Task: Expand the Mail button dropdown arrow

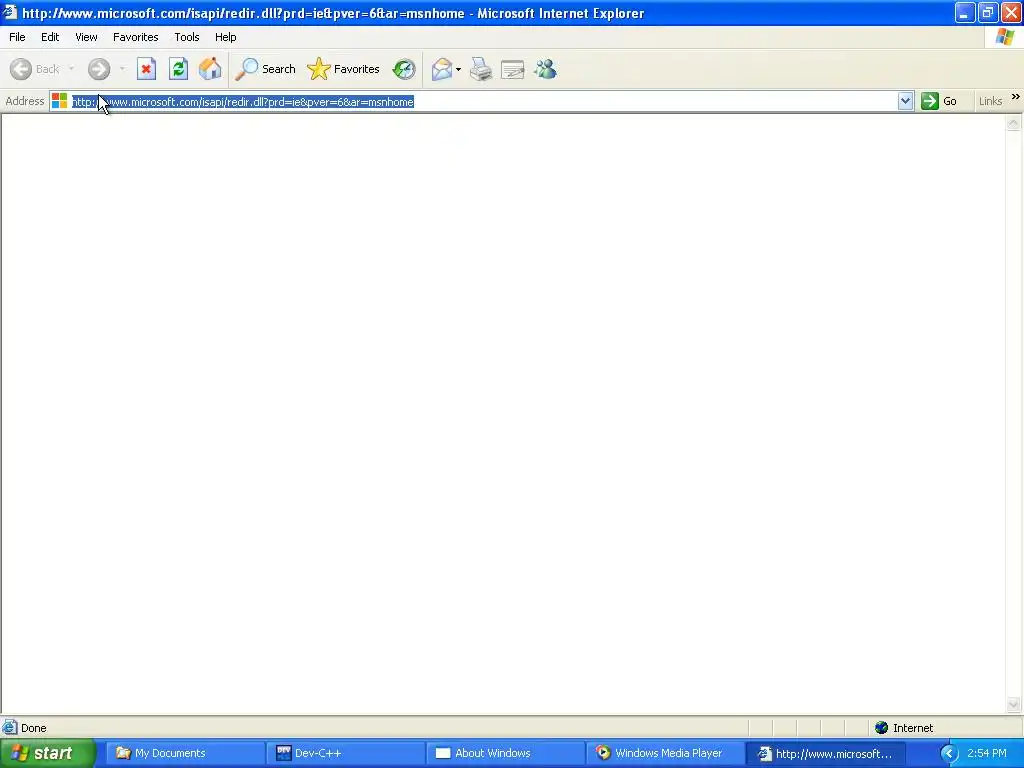Action: [x=458, y=69]
